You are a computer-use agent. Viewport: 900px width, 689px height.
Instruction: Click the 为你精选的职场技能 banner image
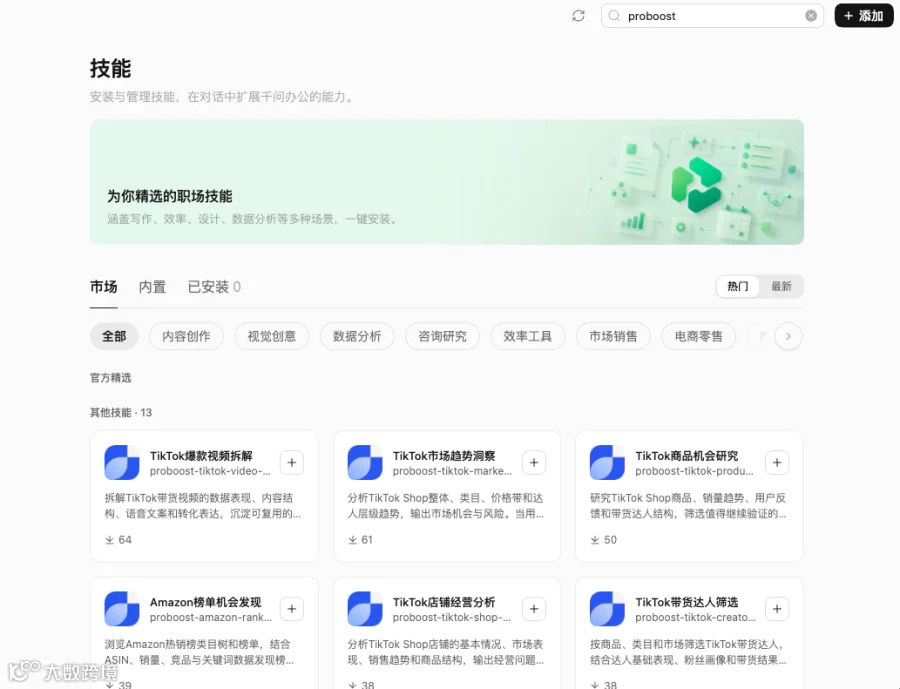(x=447, y=182)
